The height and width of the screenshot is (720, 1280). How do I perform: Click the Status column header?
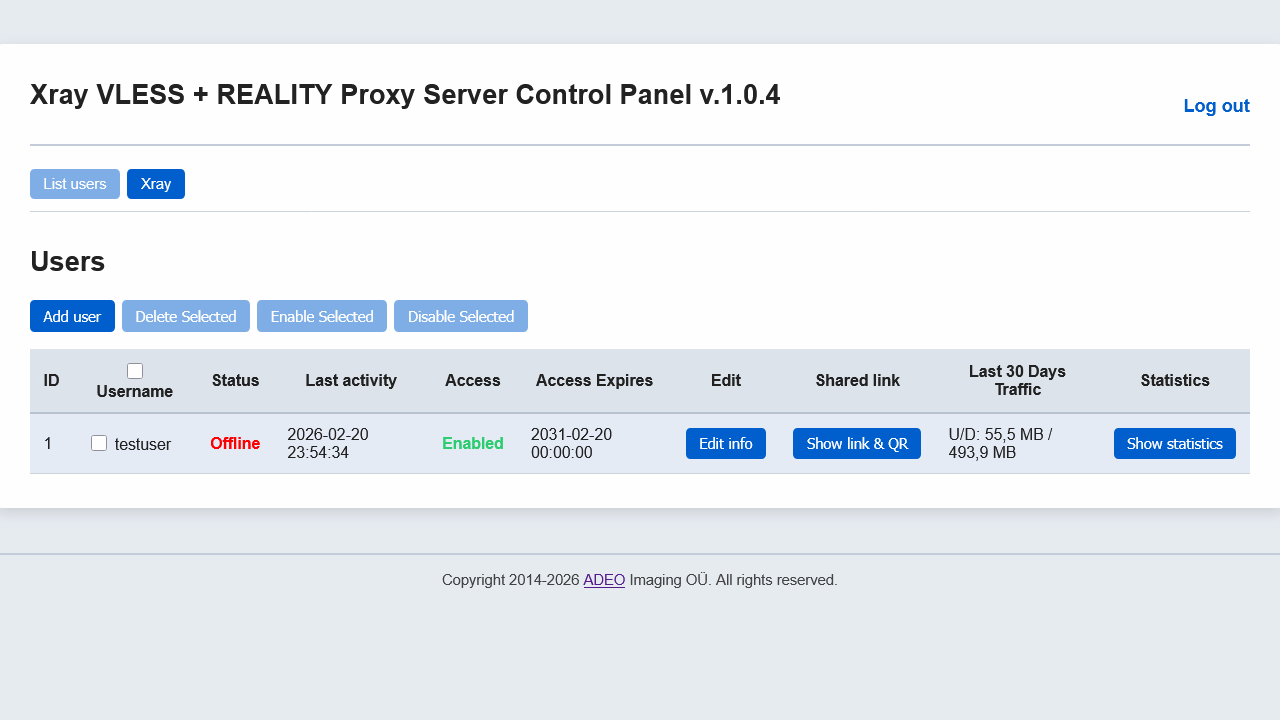pyautogui.click(x=236, y=380)
